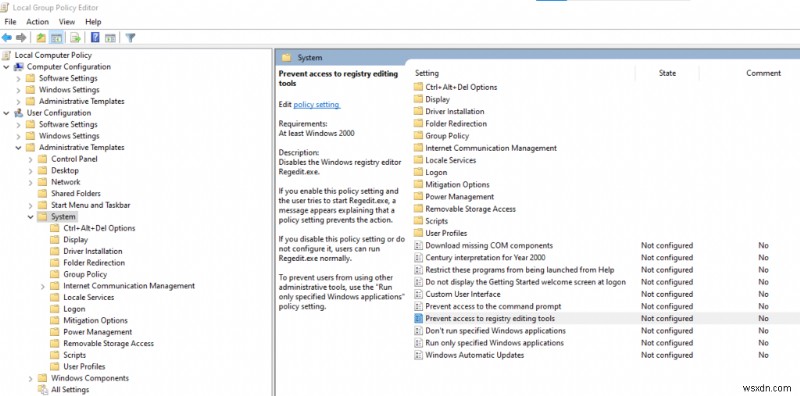Viewport: 800px width, 396px height.
Task: Expand the Control Panel tree node
Action: (31, 159)
